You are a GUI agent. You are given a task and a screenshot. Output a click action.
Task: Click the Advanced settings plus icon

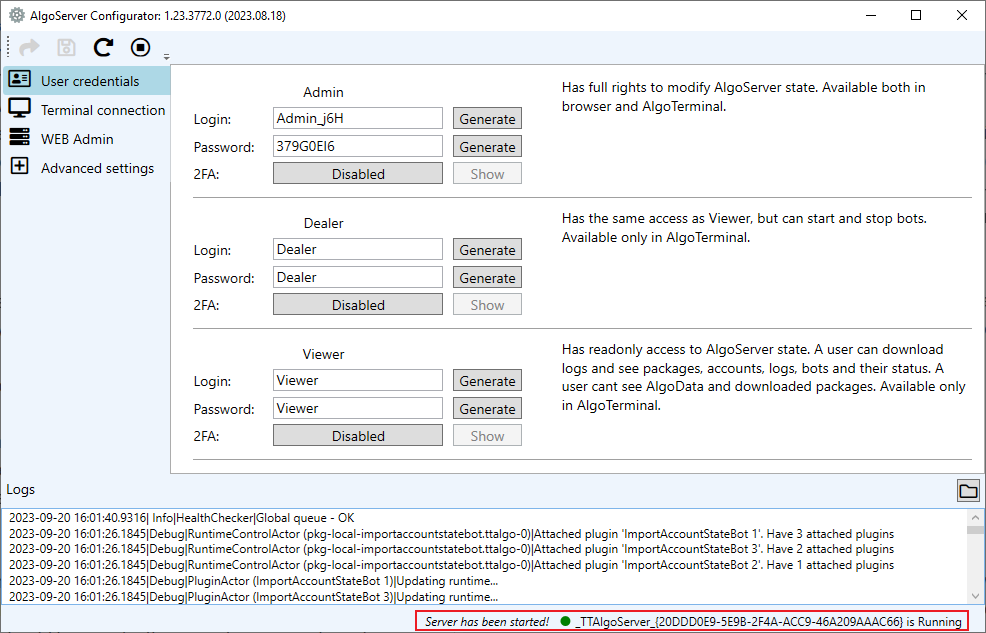tap(19, 166)
